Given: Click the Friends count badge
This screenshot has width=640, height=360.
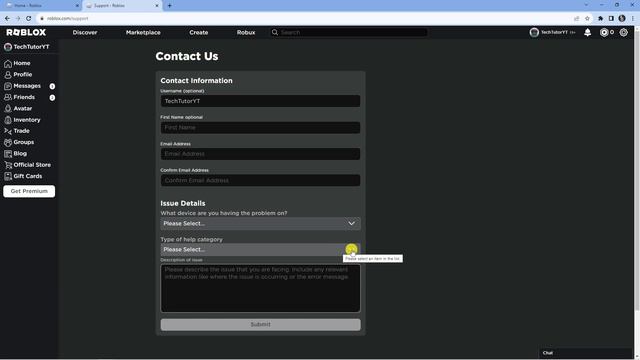Looking at the screenshot, I should click(x=52, y=98).
